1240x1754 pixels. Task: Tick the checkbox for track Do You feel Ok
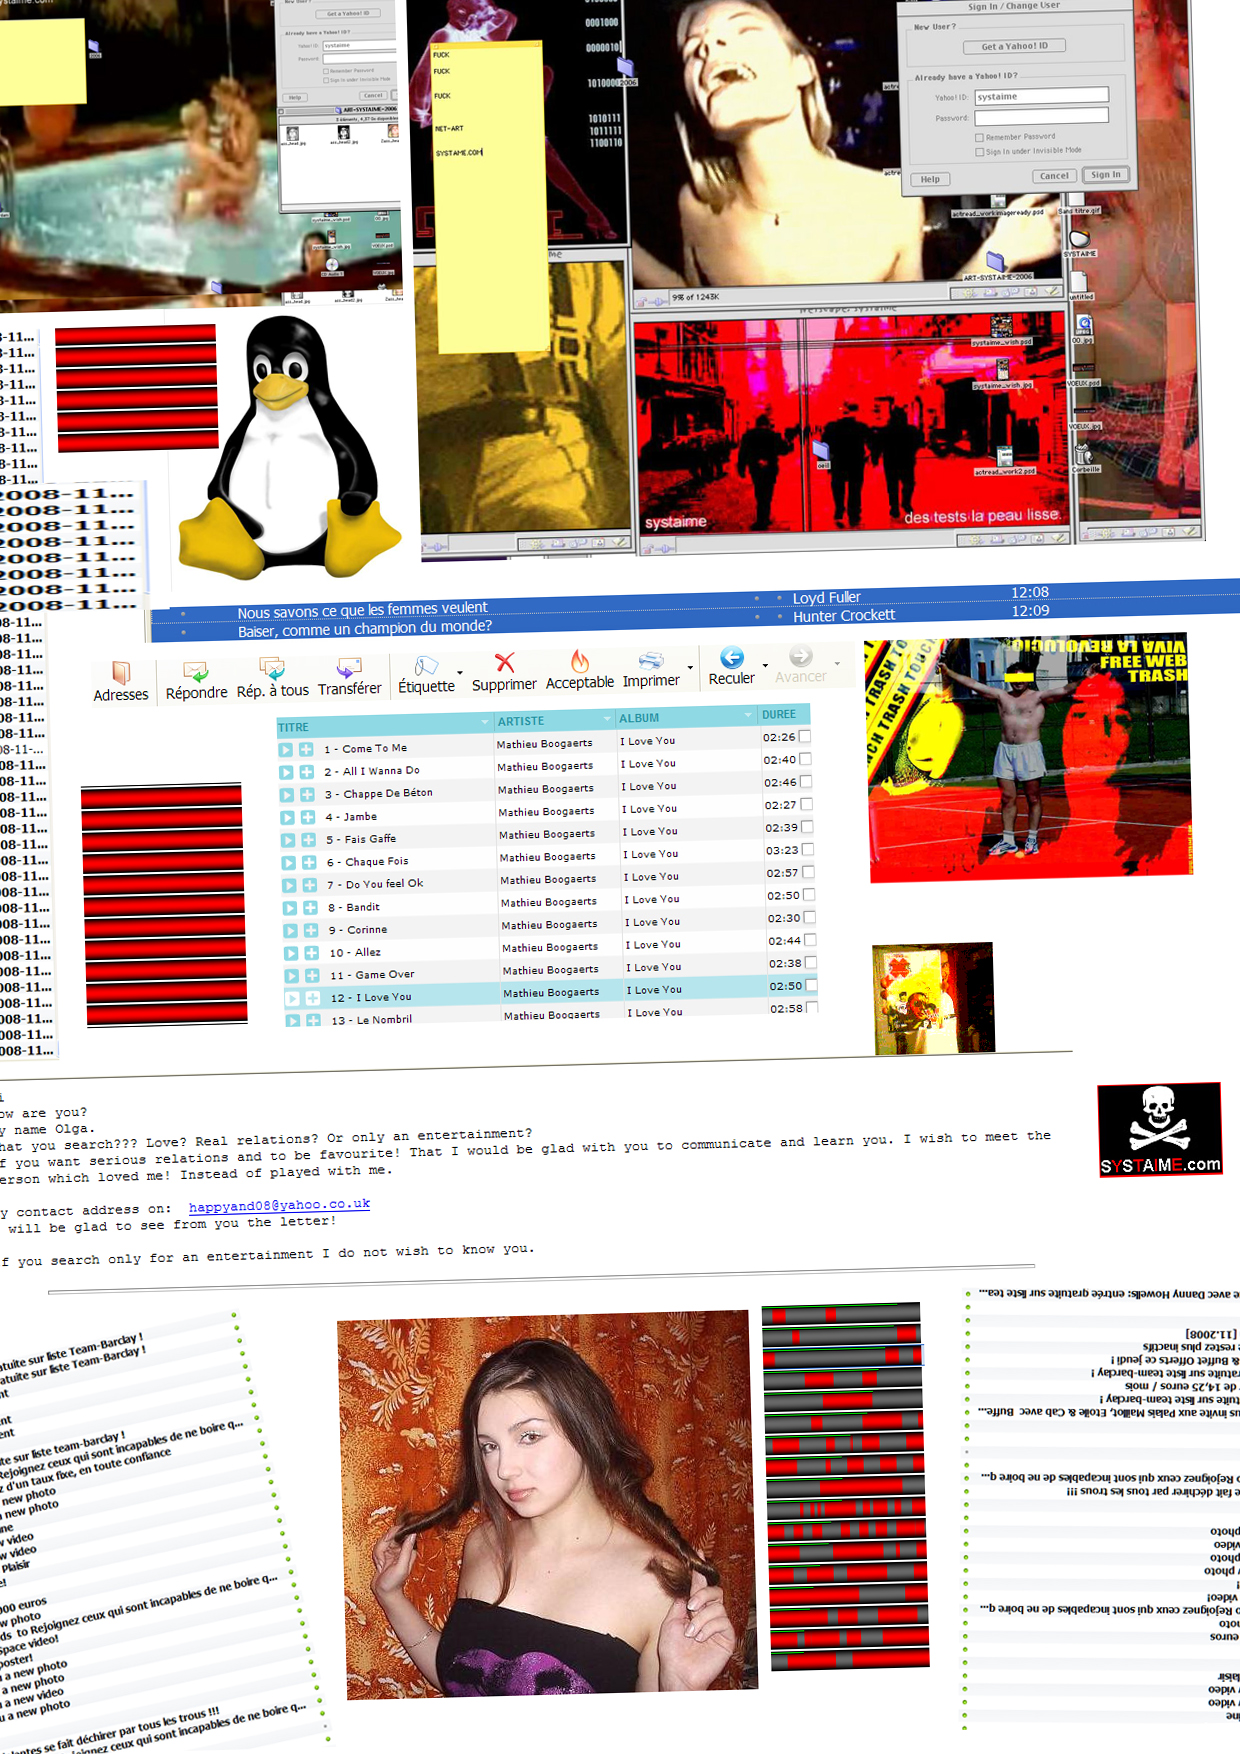(808, 872)
